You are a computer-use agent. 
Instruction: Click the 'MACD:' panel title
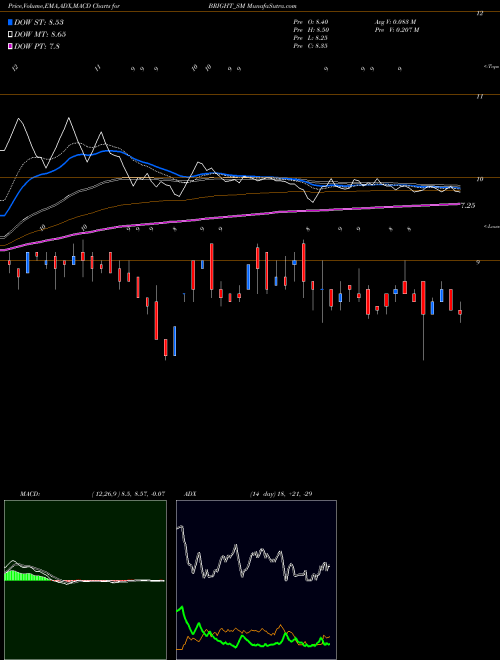click(x=29, y=494)
